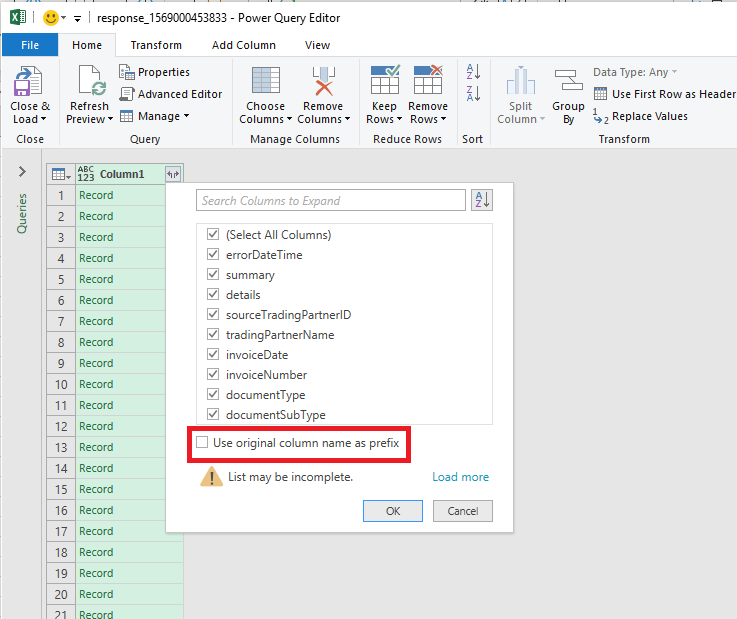Uncheck the sourceTradingPartnerID column
Image resolution: width=737 pixels, height=619 pixels.
tap(213, 314)
